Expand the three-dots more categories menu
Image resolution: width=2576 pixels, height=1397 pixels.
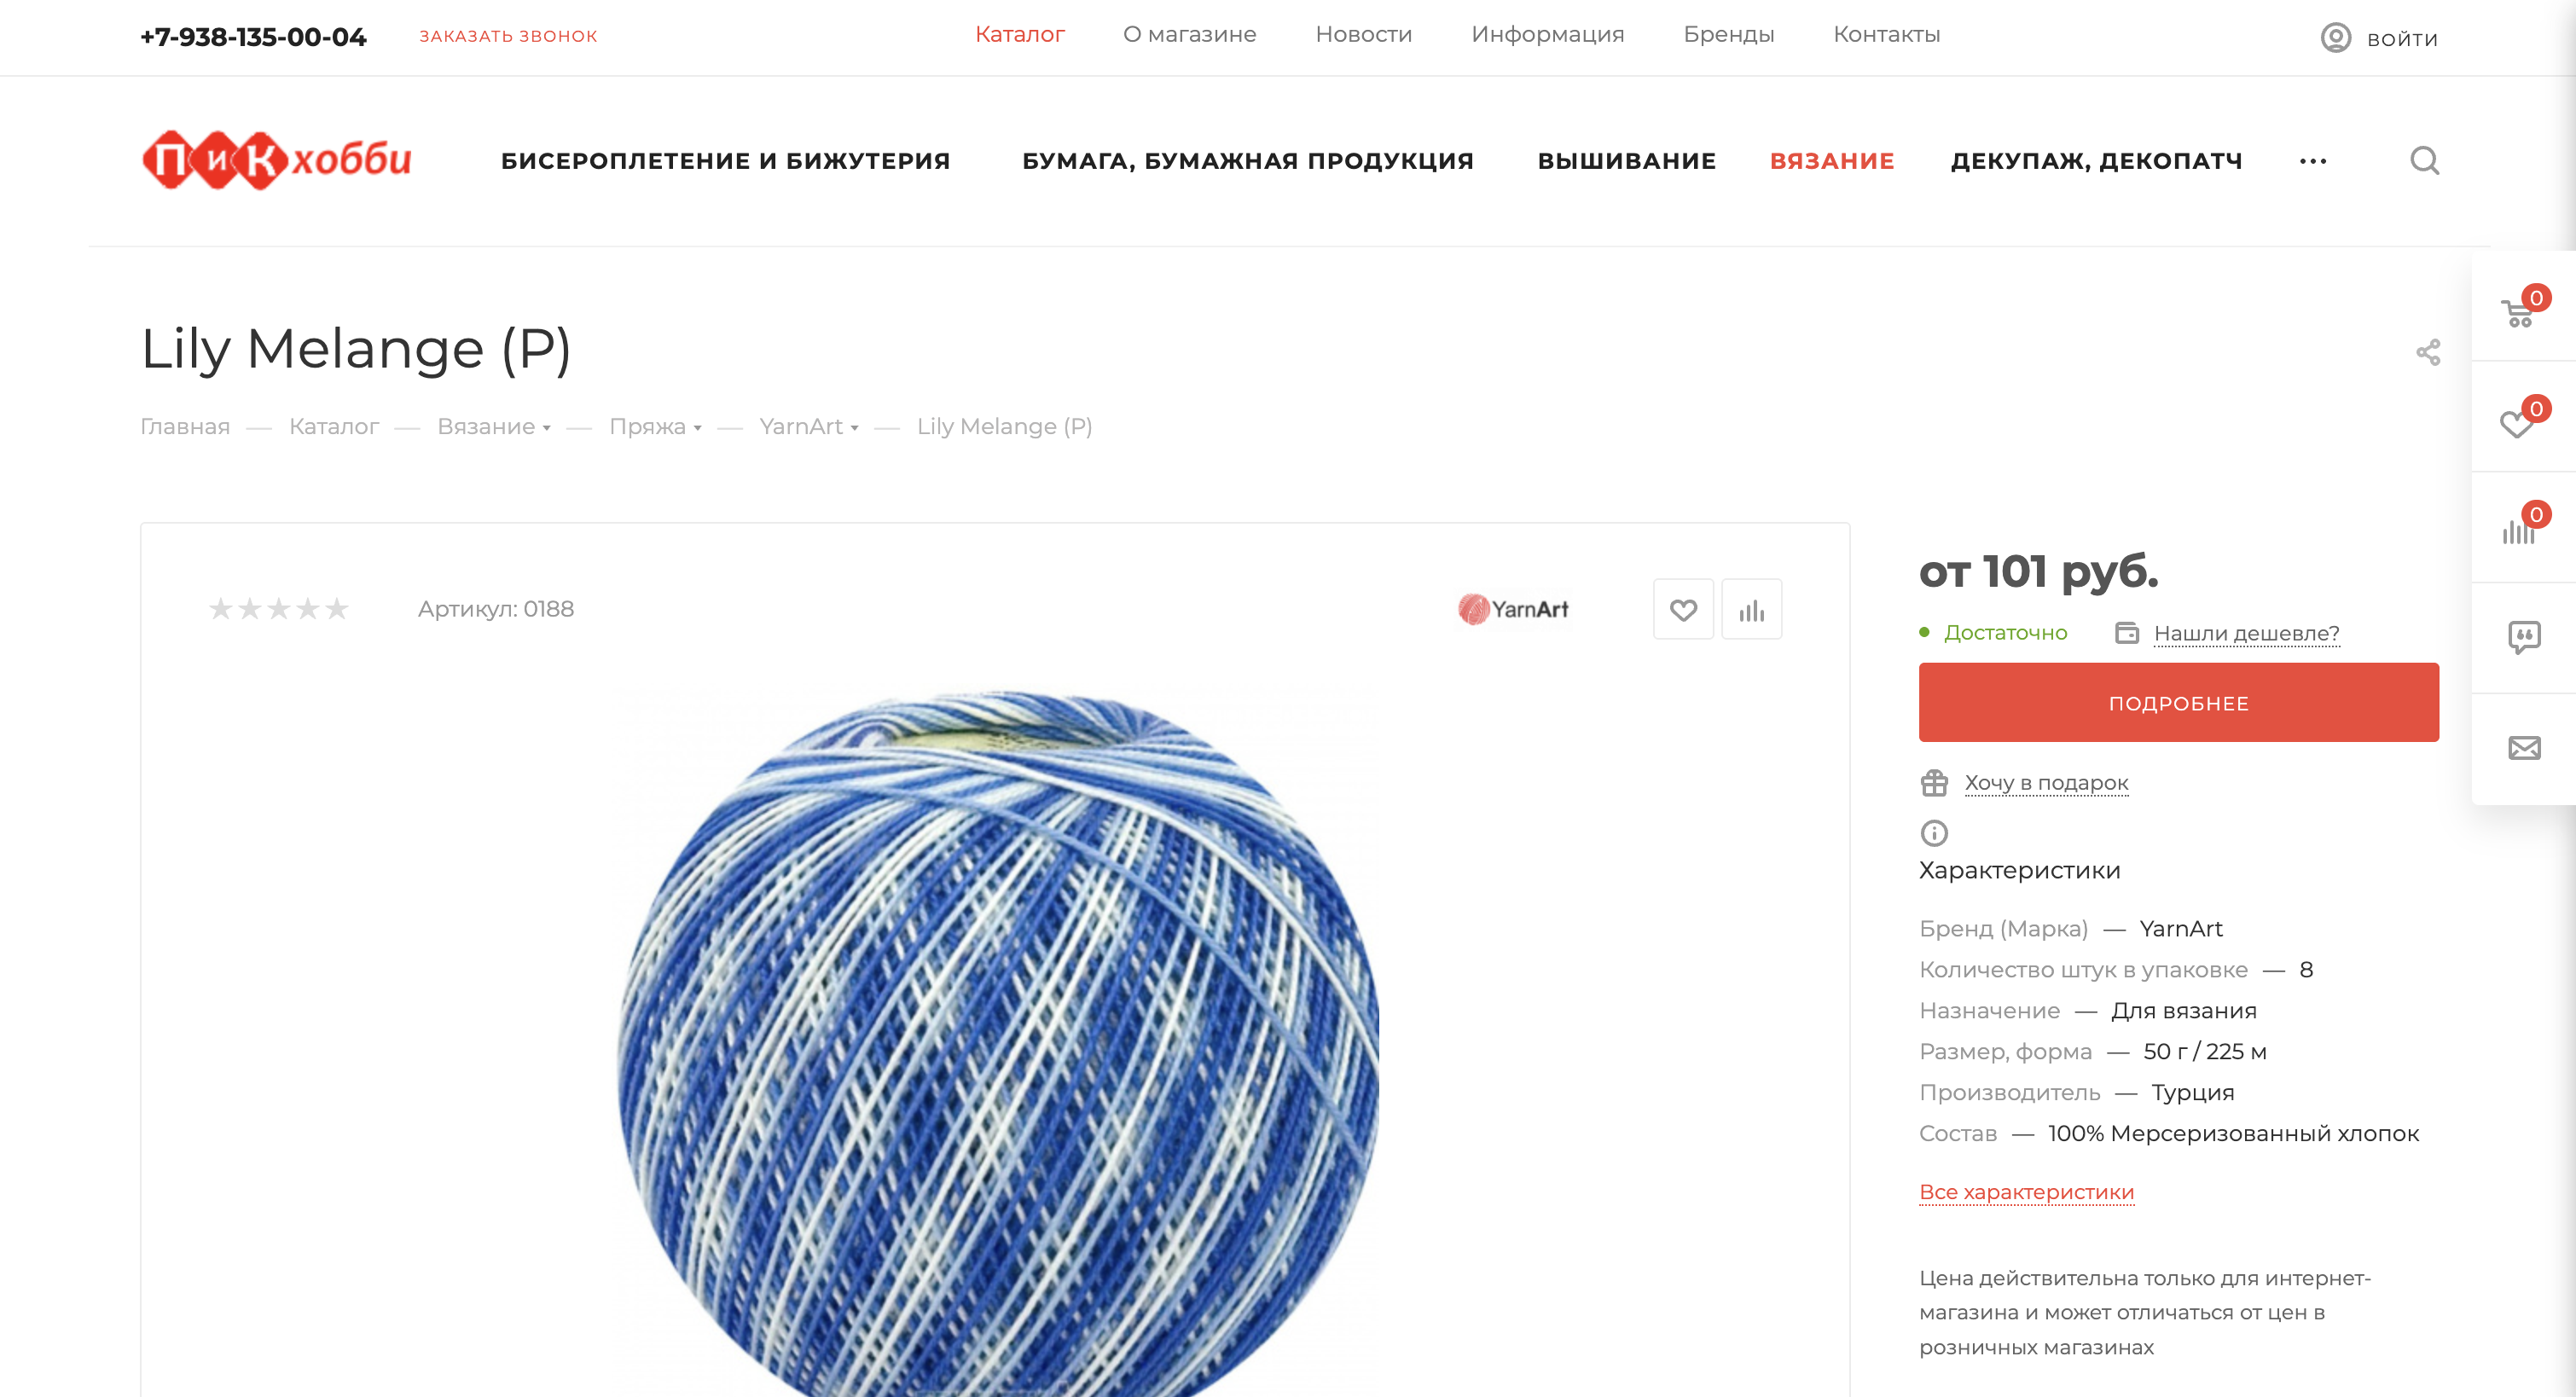pyautogui.click(x=2312, y=161)
